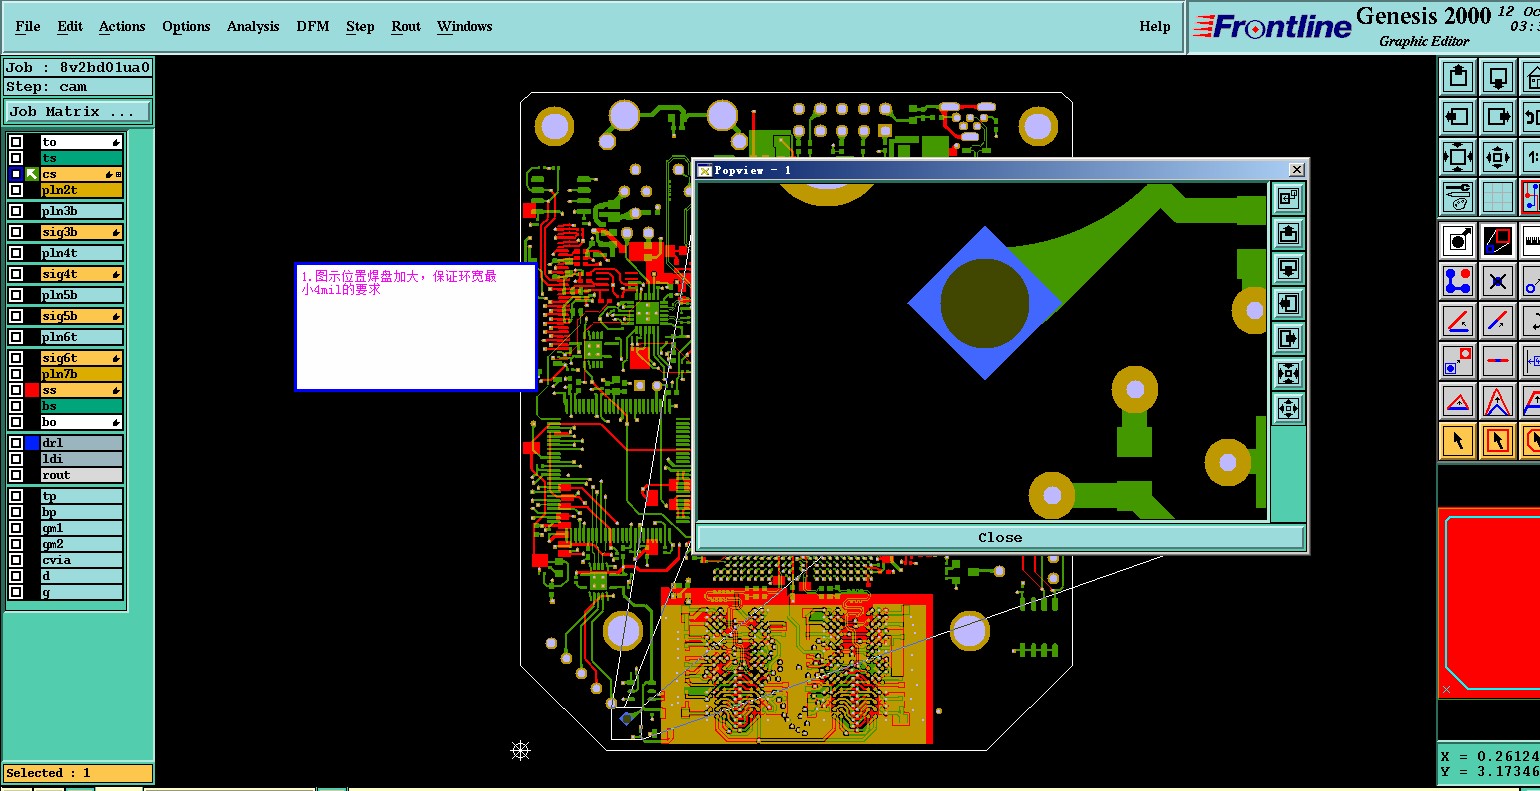Select the sig4t layer name
Image resolution: width=1540 pixels, height=791 pixels.
pos(82,274)
